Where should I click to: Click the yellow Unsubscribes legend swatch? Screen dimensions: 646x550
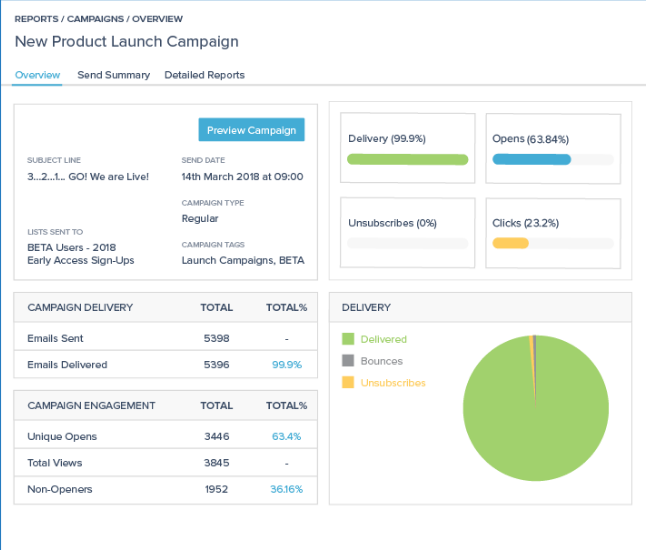coord(348,383)
